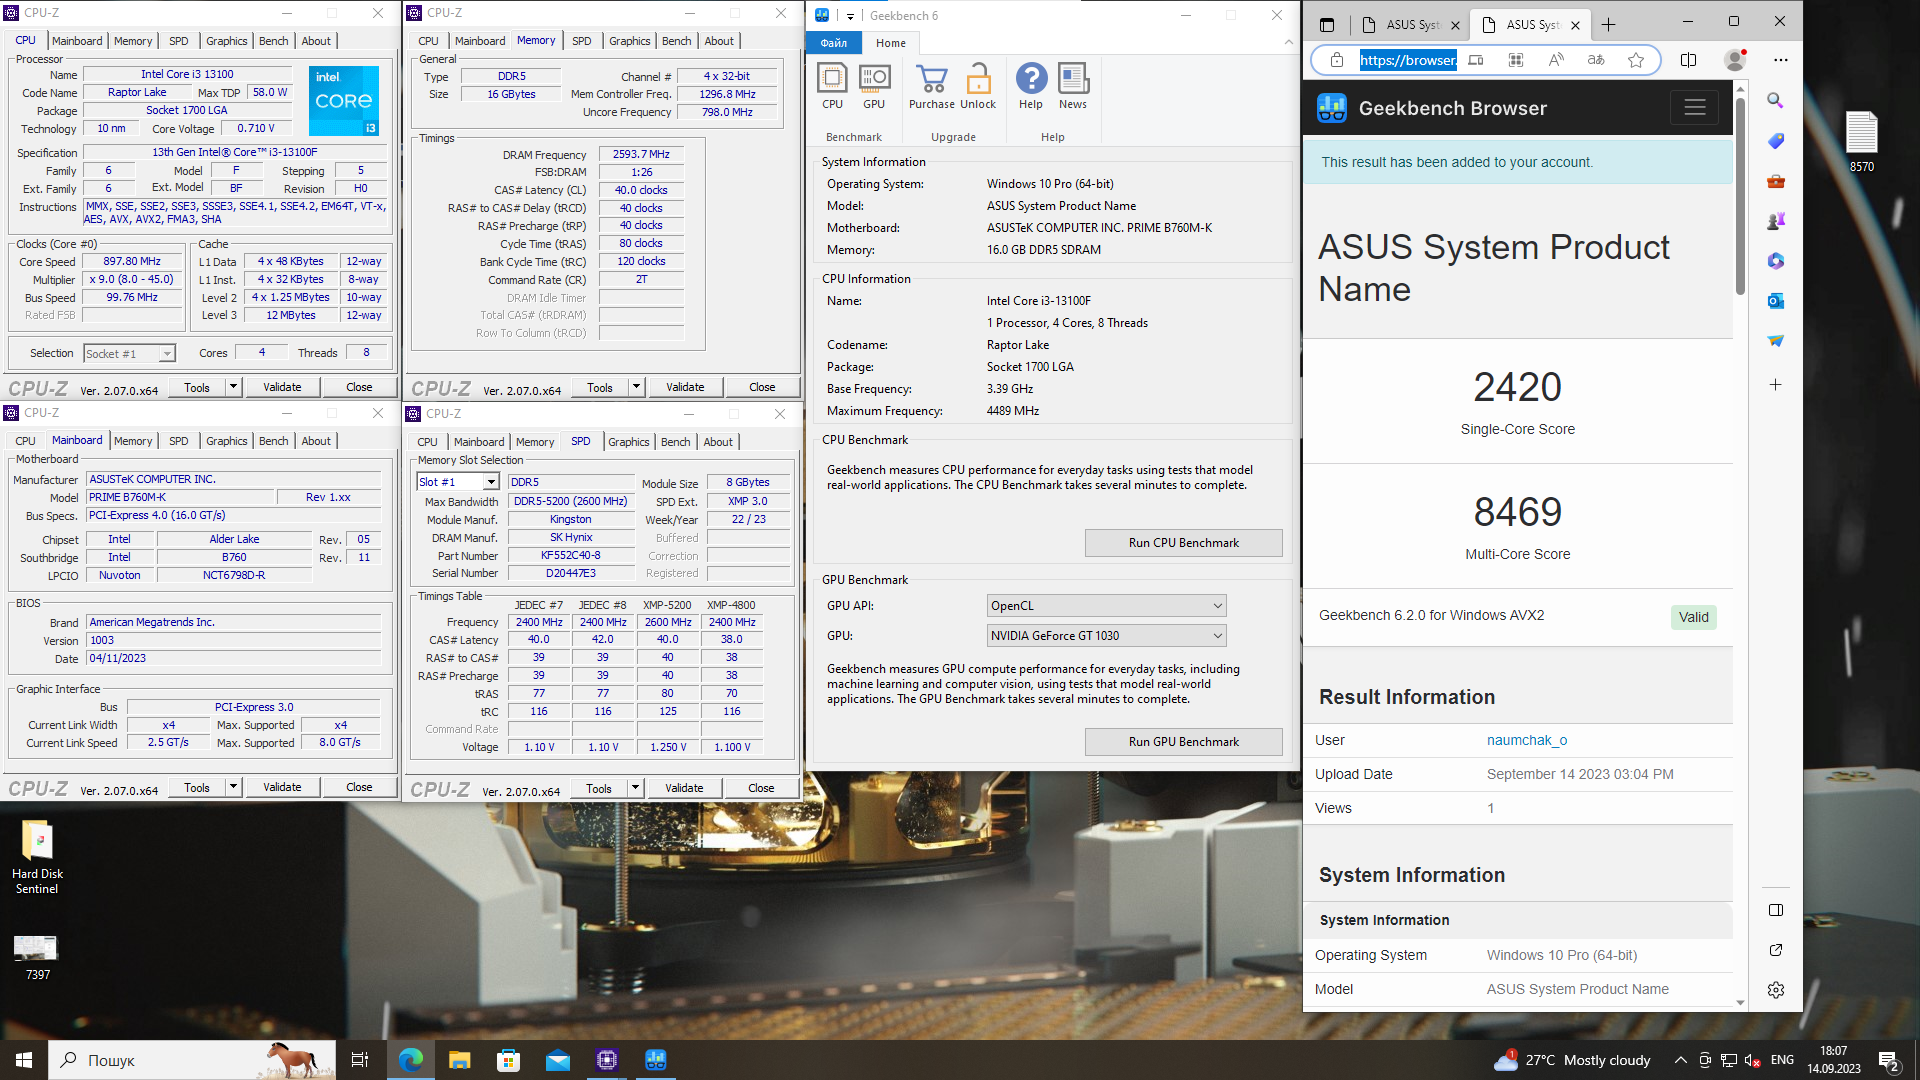The height and width of the screenshot is (1080, 1920).
Task: Open the GPU API OpenCL dropdown
Action: click(1106, 606)
